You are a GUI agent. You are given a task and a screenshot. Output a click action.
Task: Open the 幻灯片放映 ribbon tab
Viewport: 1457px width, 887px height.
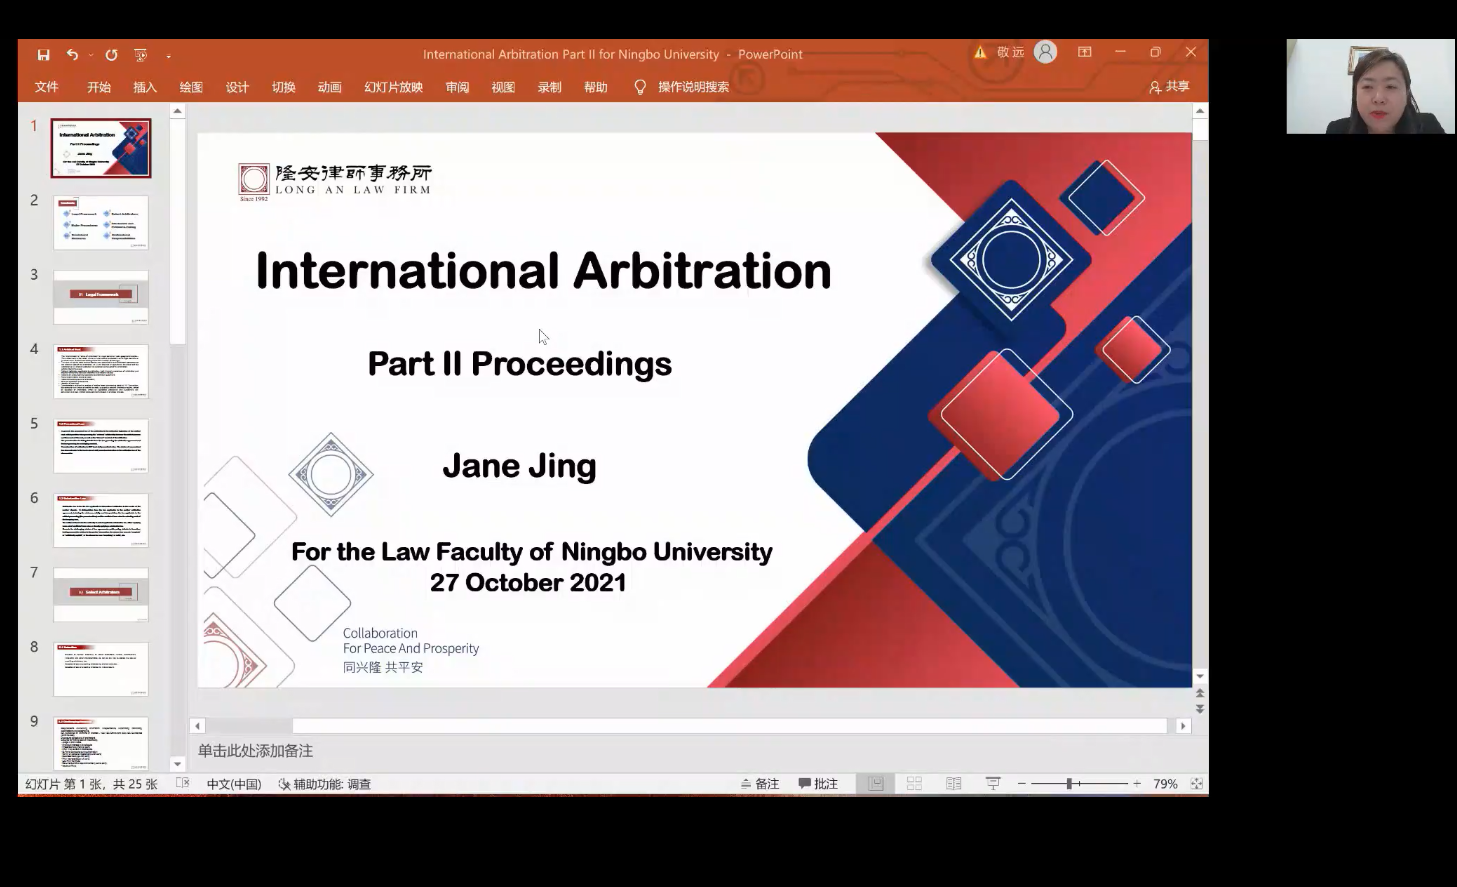(x=393, y=87)
